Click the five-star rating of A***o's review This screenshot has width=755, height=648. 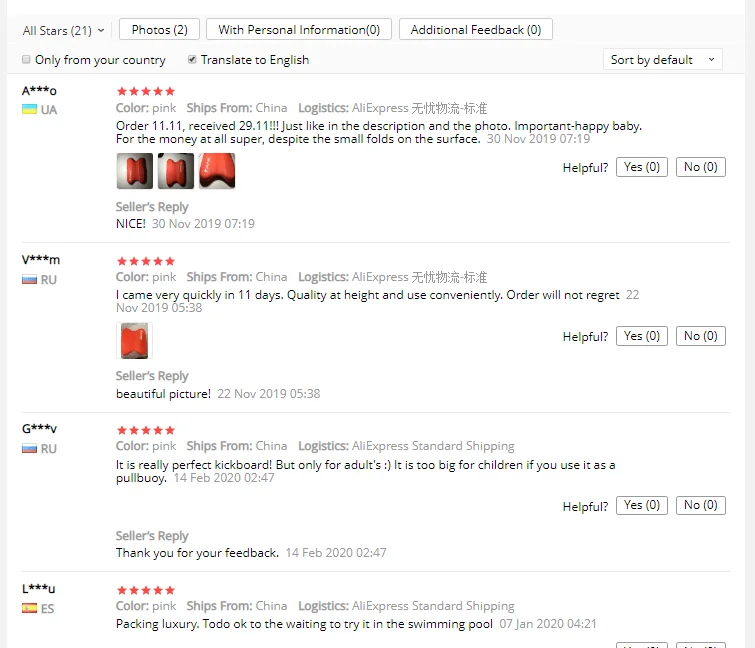click(x=145, y=91)
